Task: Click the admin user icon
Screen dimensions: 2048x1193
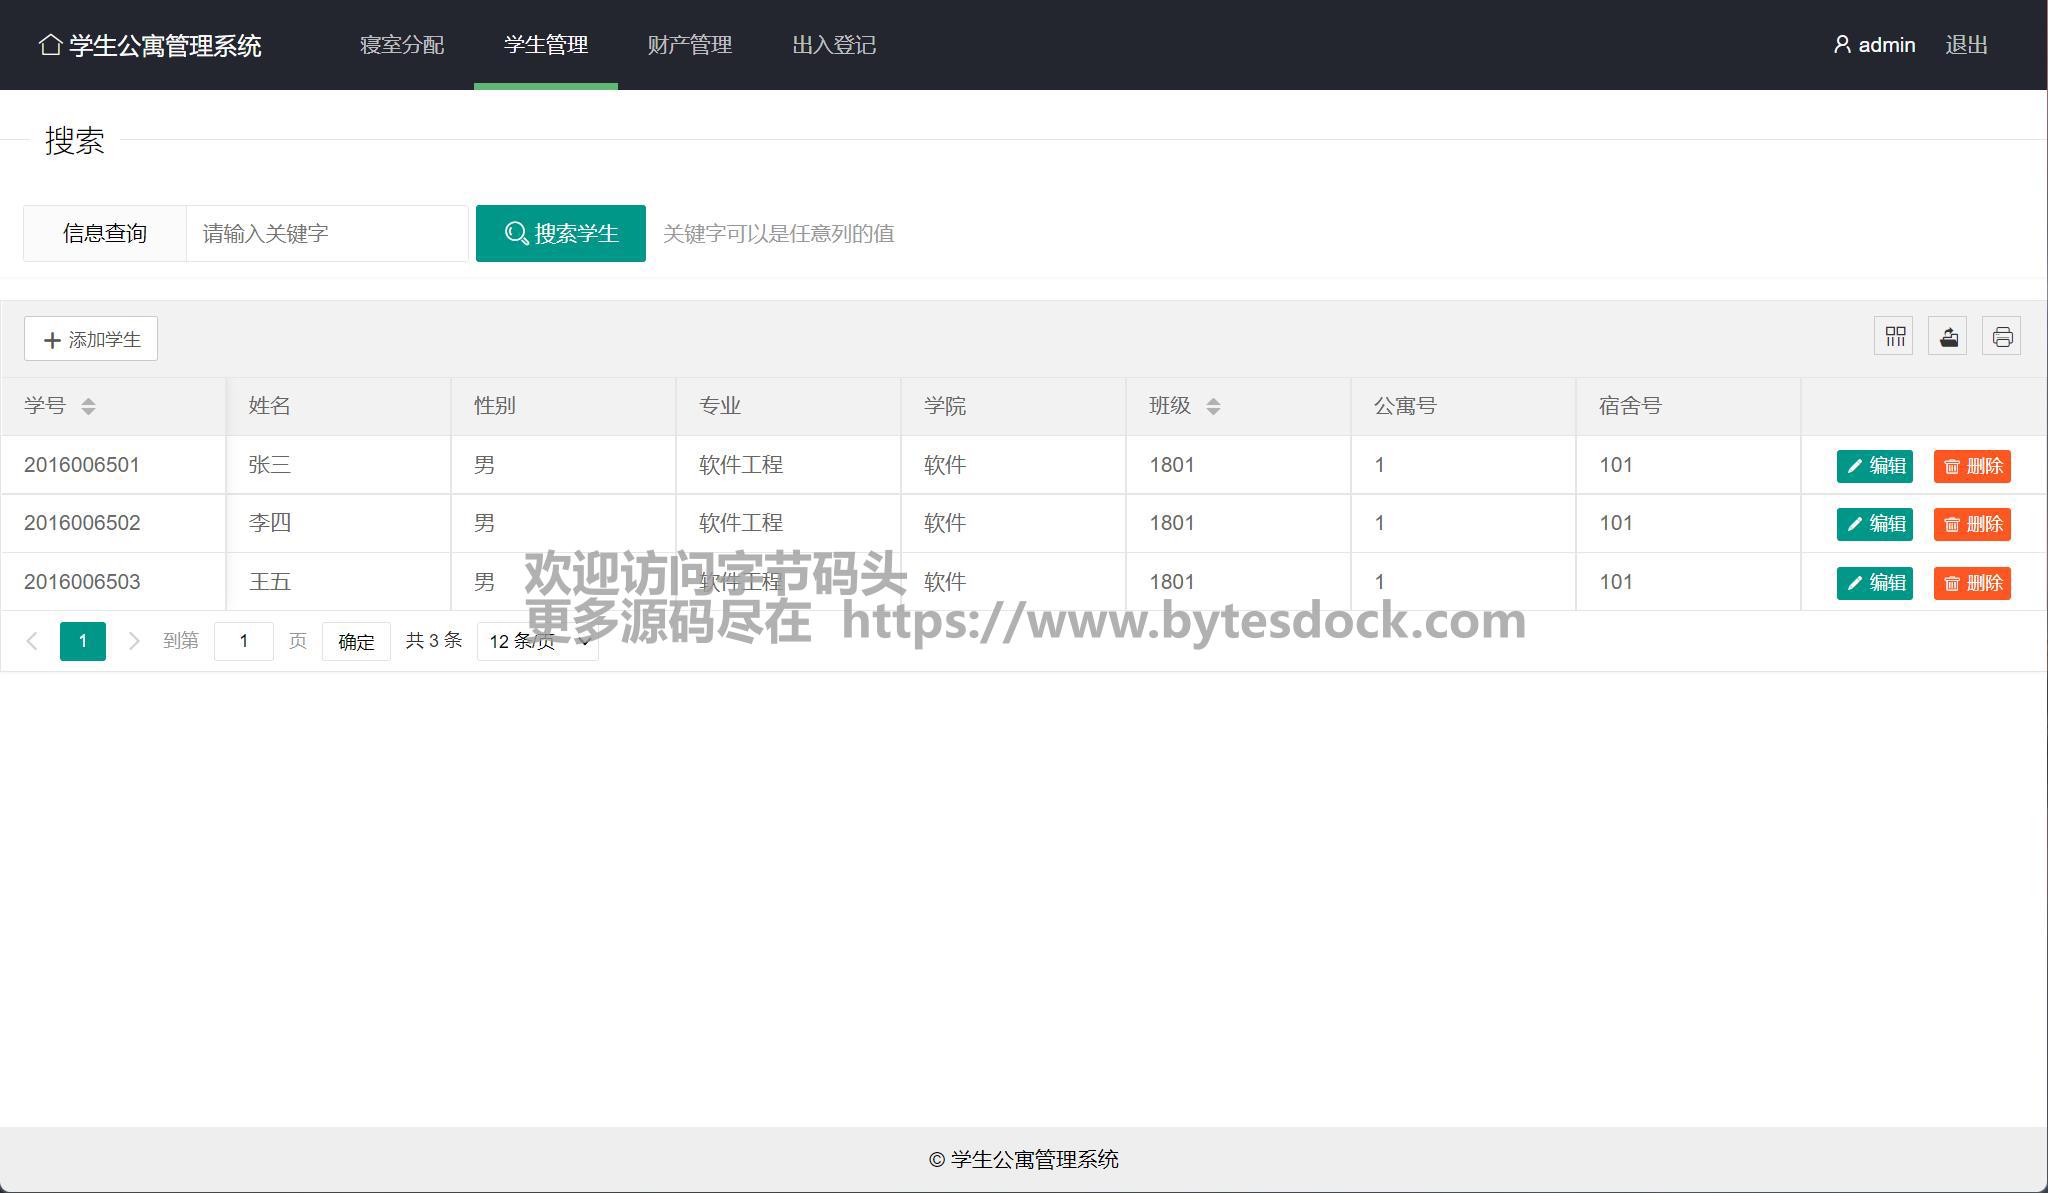Action: 1842,45
